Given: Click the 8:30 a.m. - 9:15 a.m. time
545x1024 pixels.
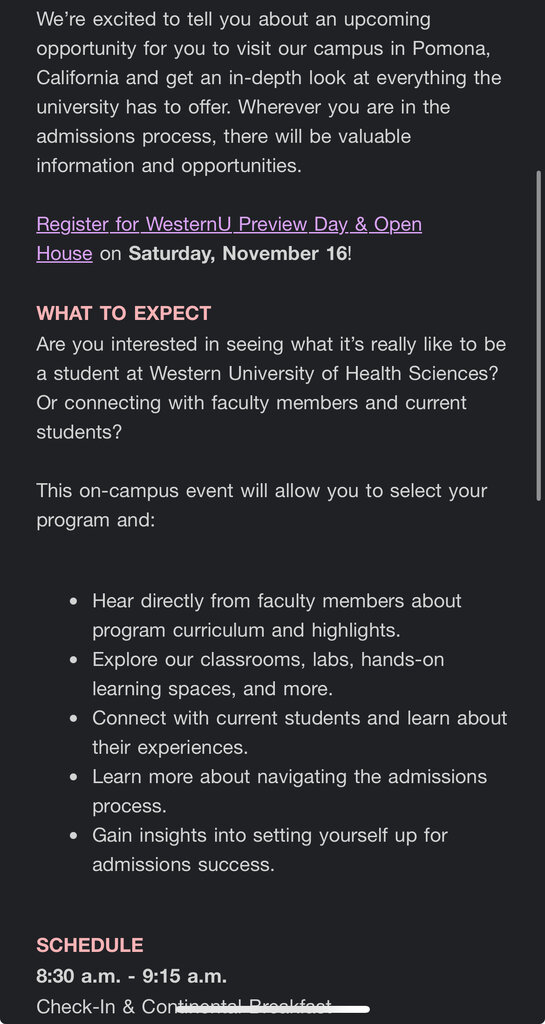Looking at the screenshot, I should point(132,976).
